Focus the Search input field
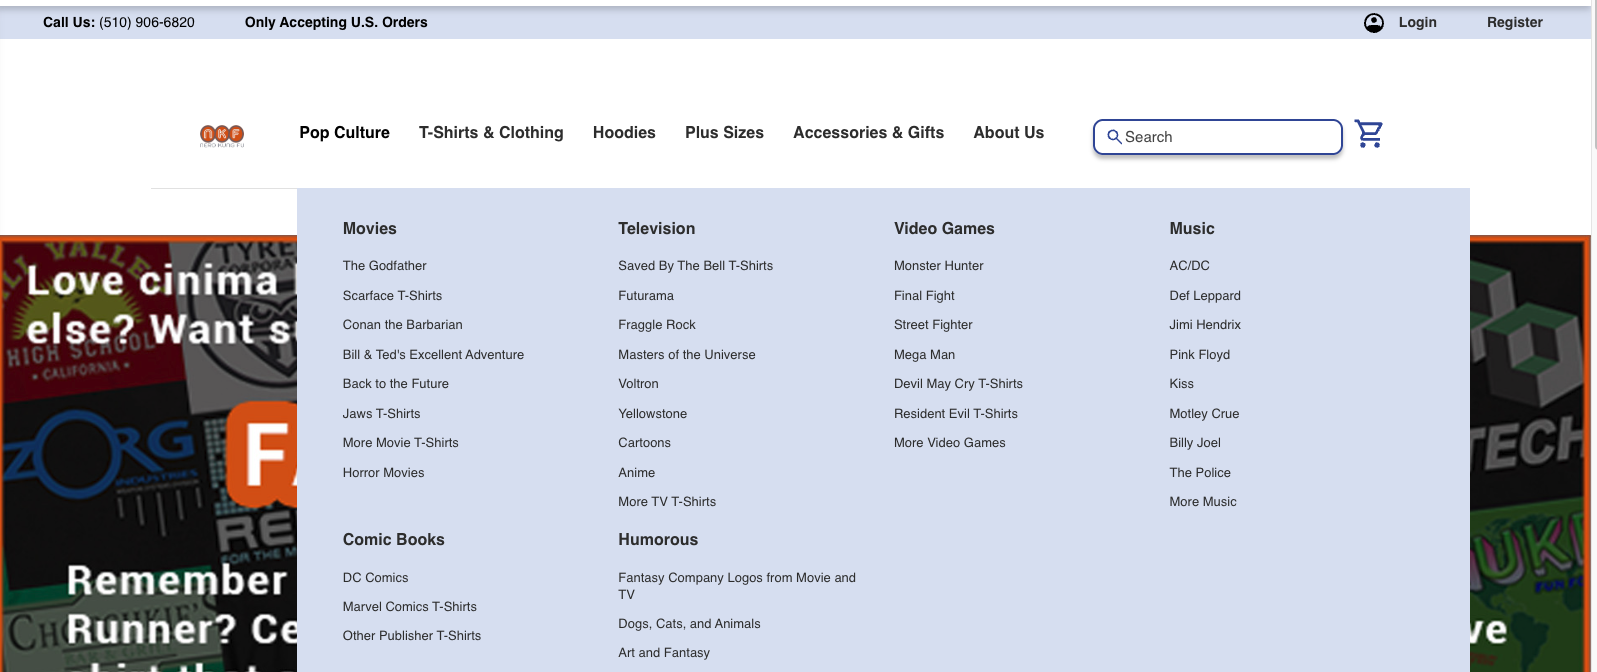 1218,137
